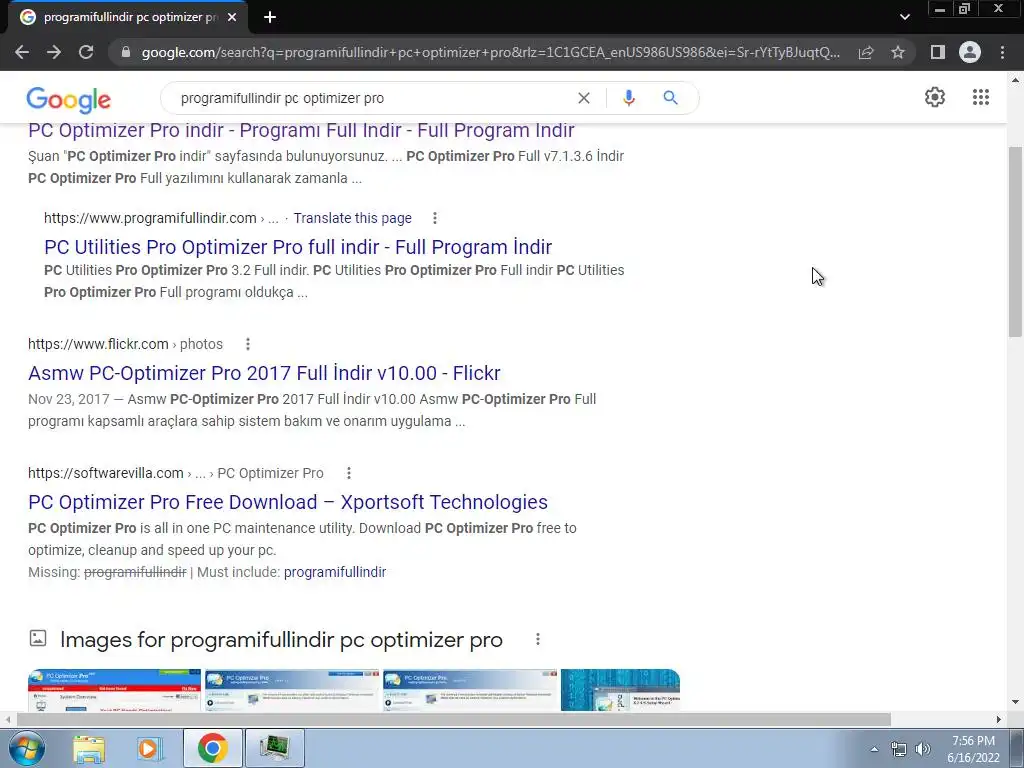Open PC Utilities Pro Optimizer Pro result
Screen dimensions: 1024x768
pyautogui.click(x=298, y=247)
